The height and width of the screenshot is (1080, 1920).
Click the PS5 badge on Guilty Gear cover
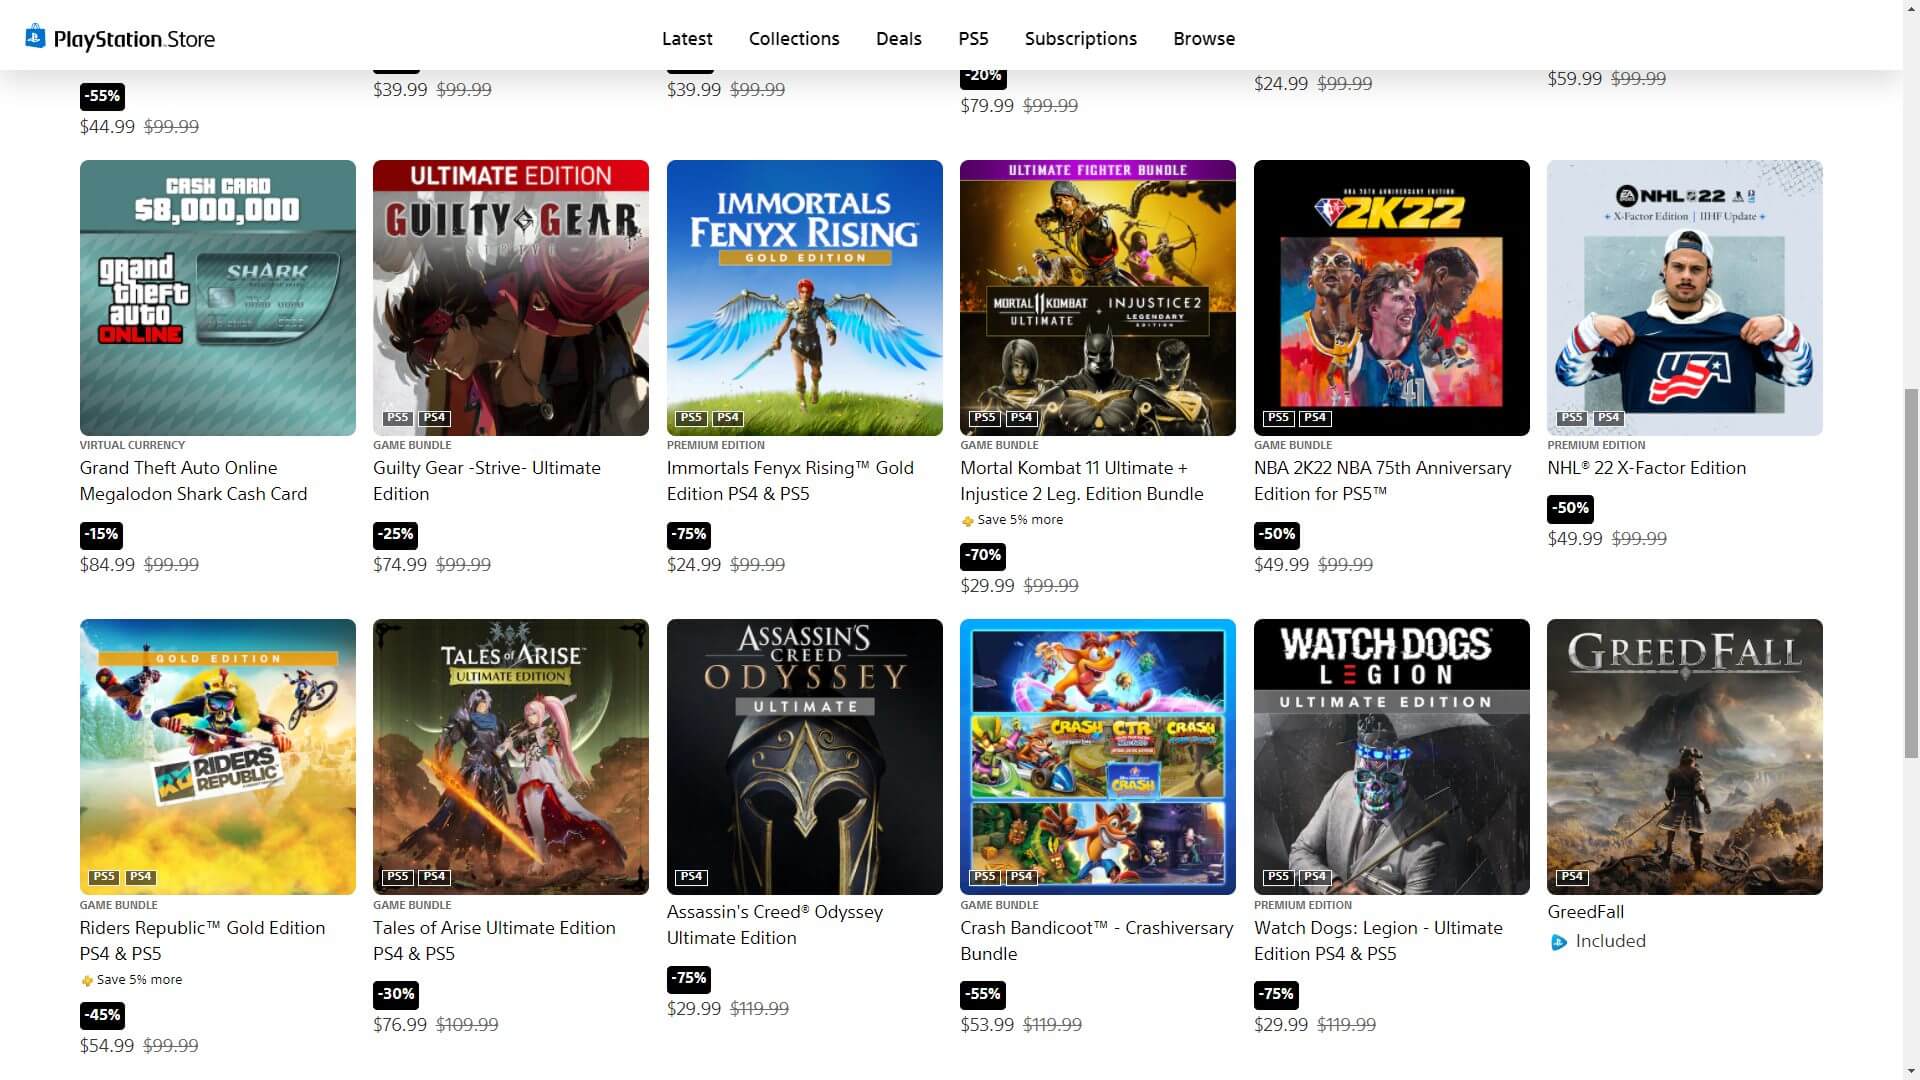pyautogui.click(x=397, y=418)
